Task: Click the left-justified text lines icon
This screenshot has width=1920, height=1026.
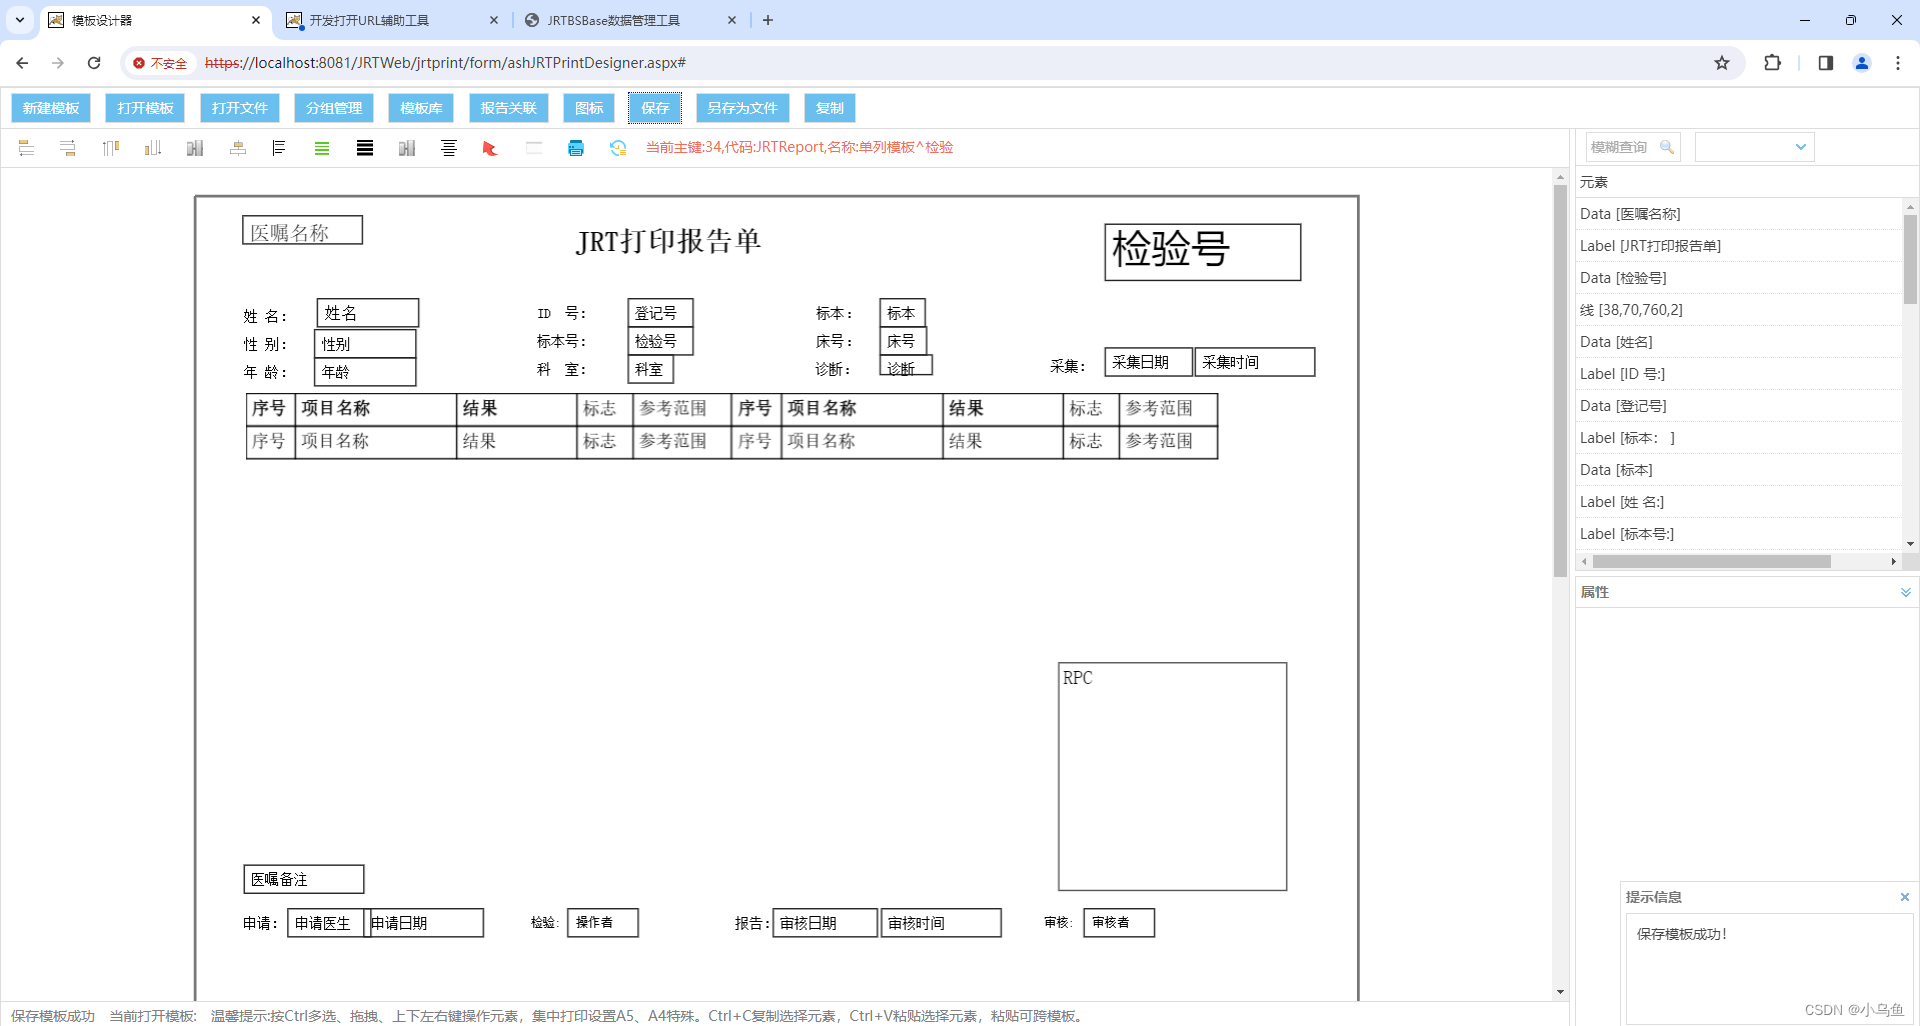Action: [x=279, y=148]
